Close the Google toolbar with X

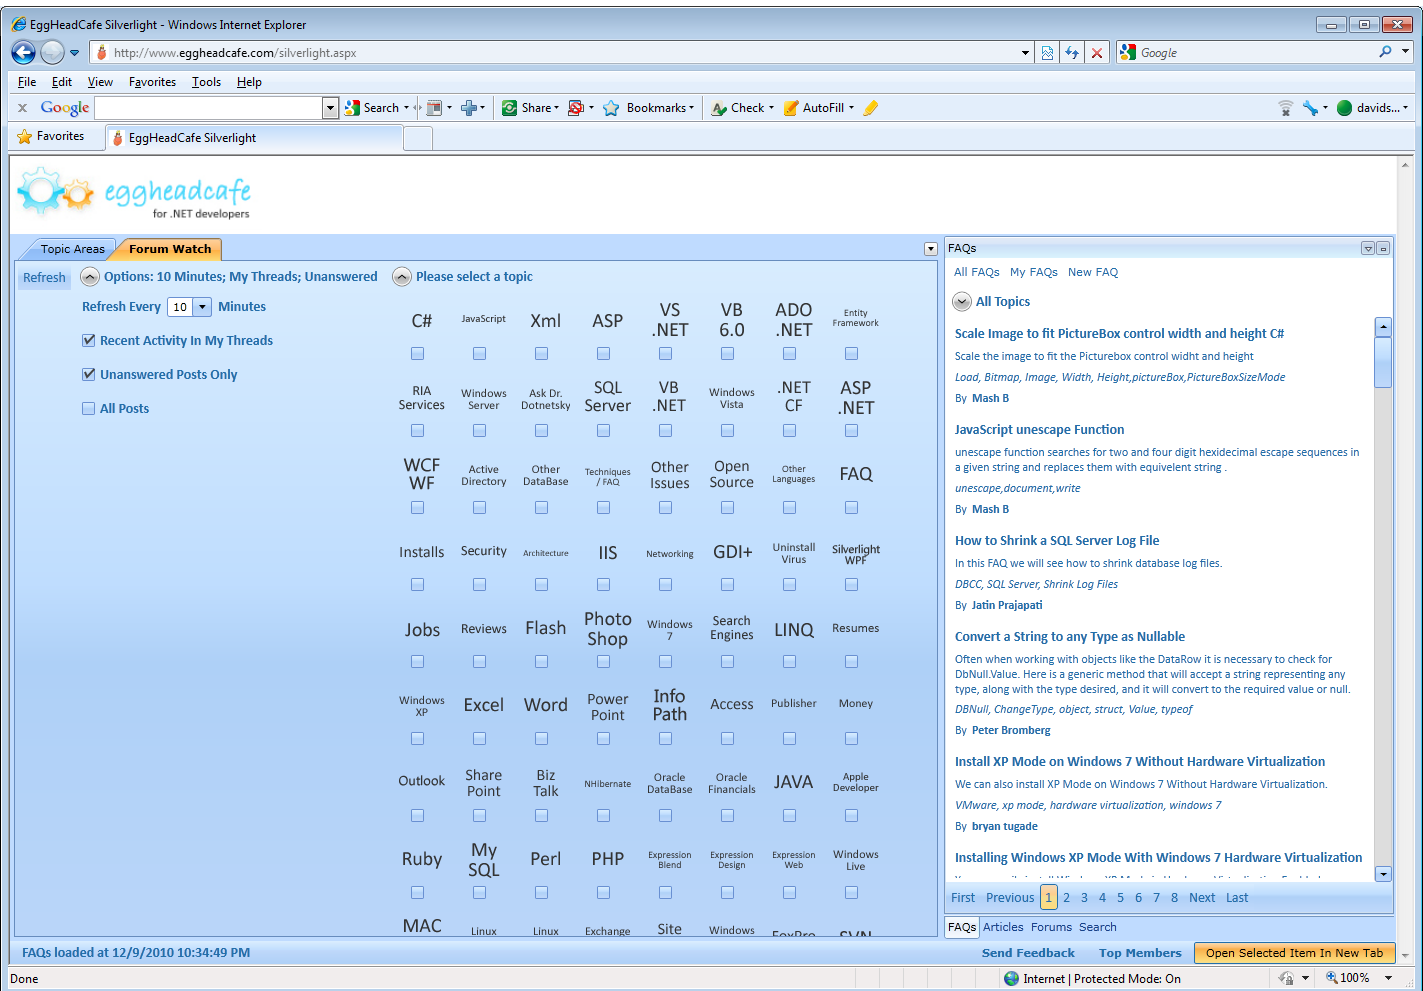[x=22, y=108]
